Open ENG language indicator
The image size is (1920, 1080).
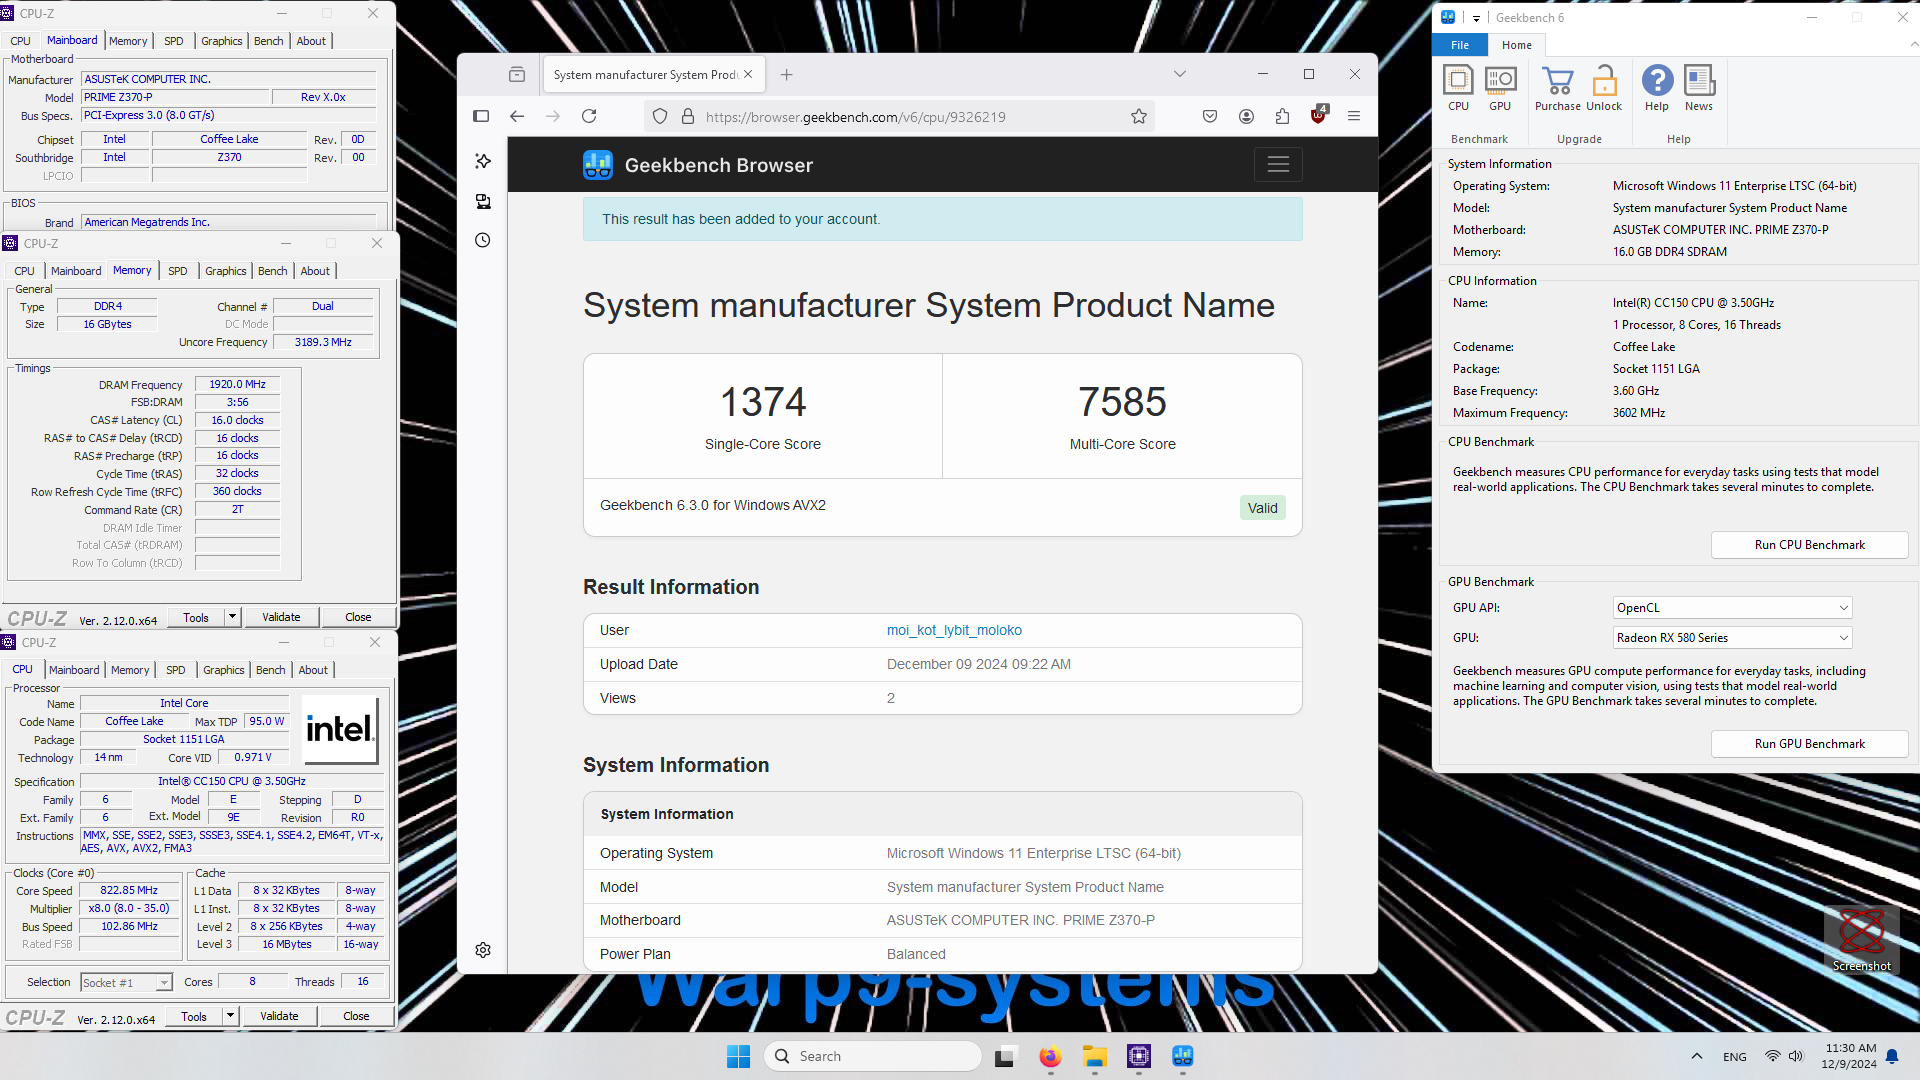point(1734,1057)
